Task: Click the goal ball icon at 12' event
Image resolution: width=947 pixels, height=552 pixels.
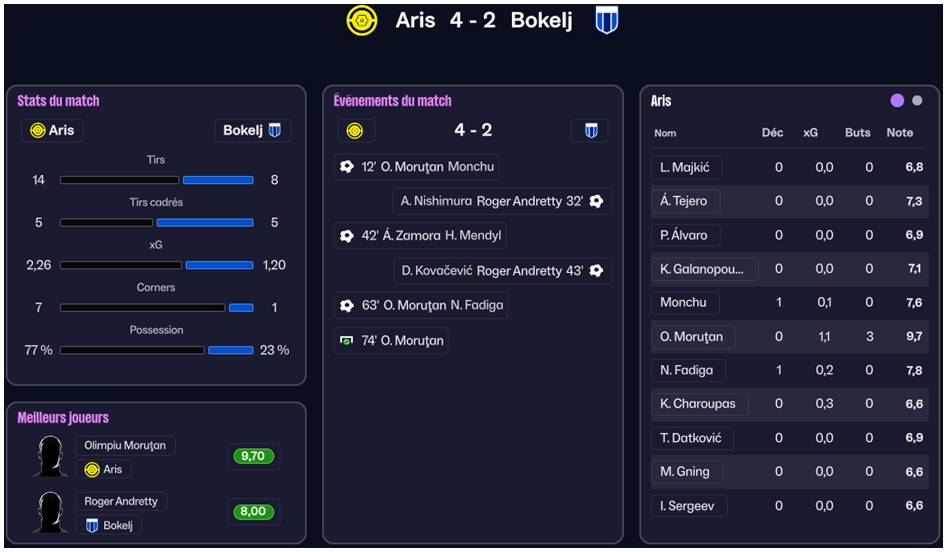Action: pyautogui.click(x=347, y=167)
